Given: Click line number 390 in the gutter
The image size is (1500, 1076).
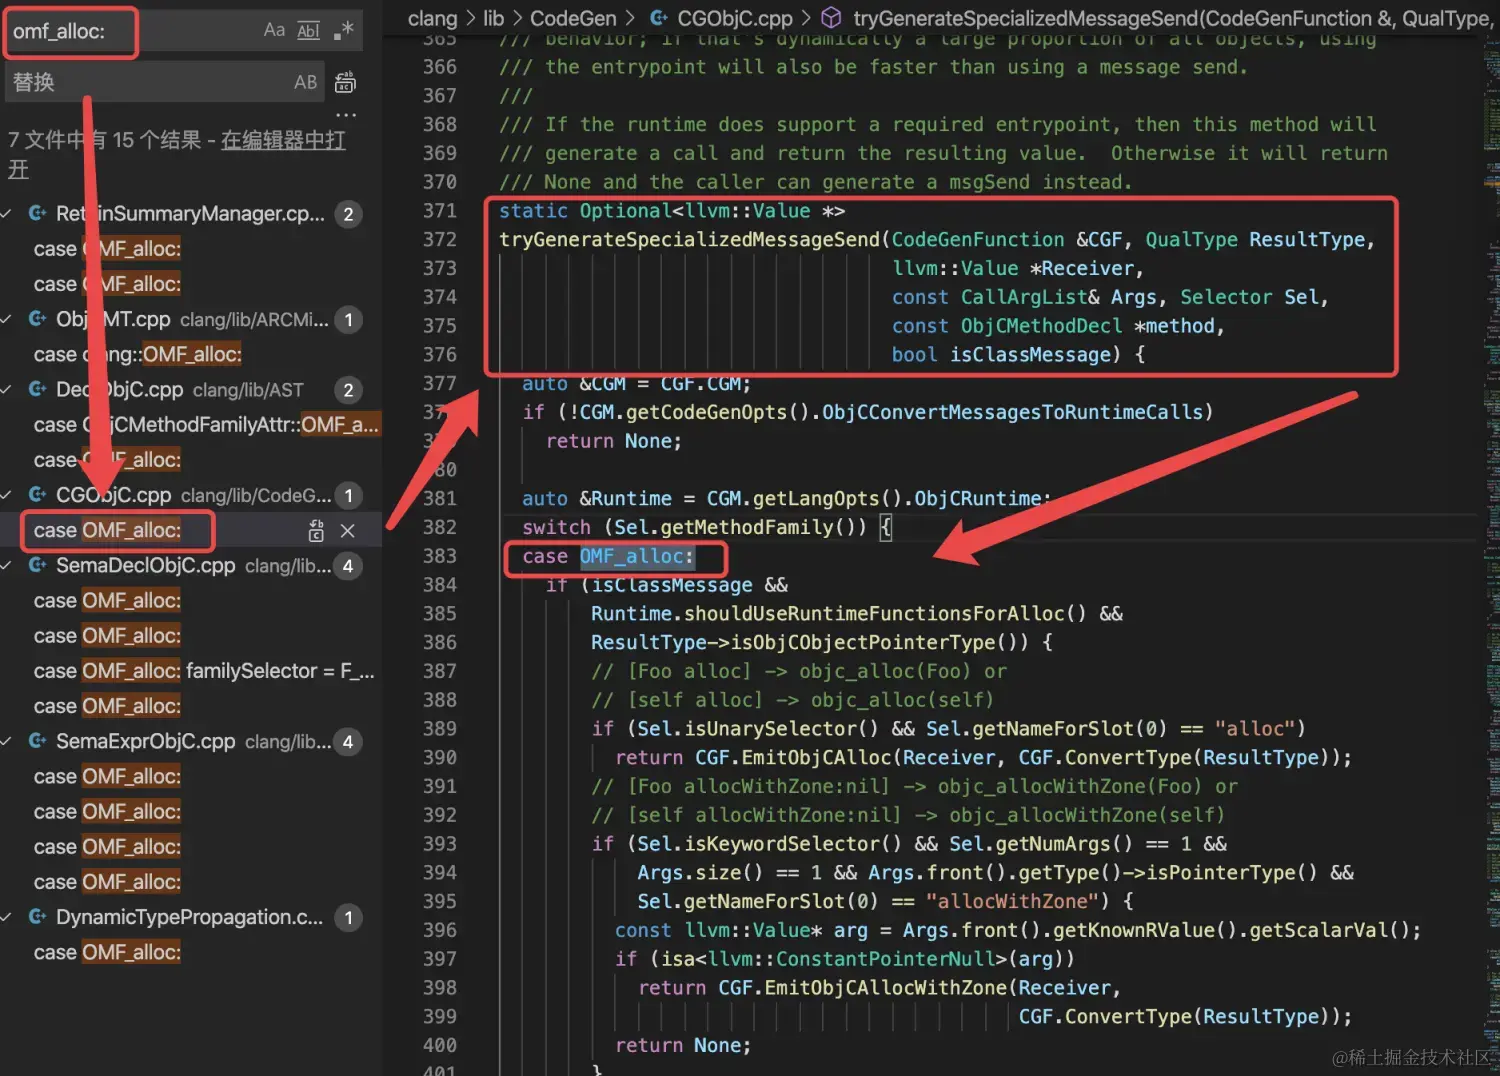Looking at the screenshot, I should coord(439,757).
